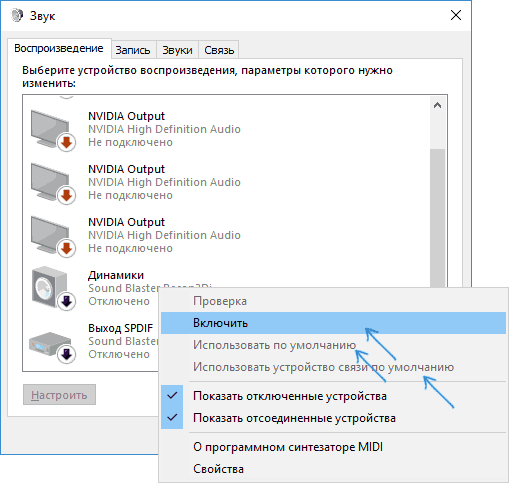
Task: Close the Звук dialog window
Action: coord(456,15)
